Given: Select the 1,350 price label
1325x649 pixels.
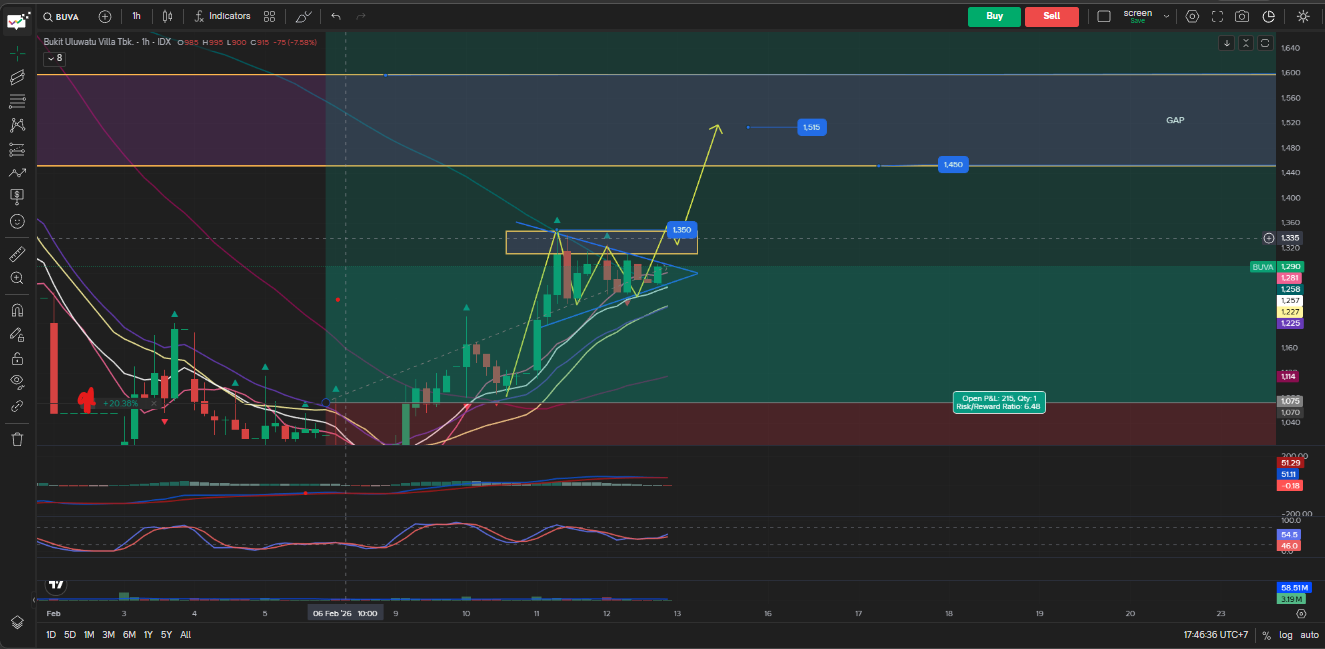Looking at the screenshot, I should pyautogui.click(x=681, y=229).
